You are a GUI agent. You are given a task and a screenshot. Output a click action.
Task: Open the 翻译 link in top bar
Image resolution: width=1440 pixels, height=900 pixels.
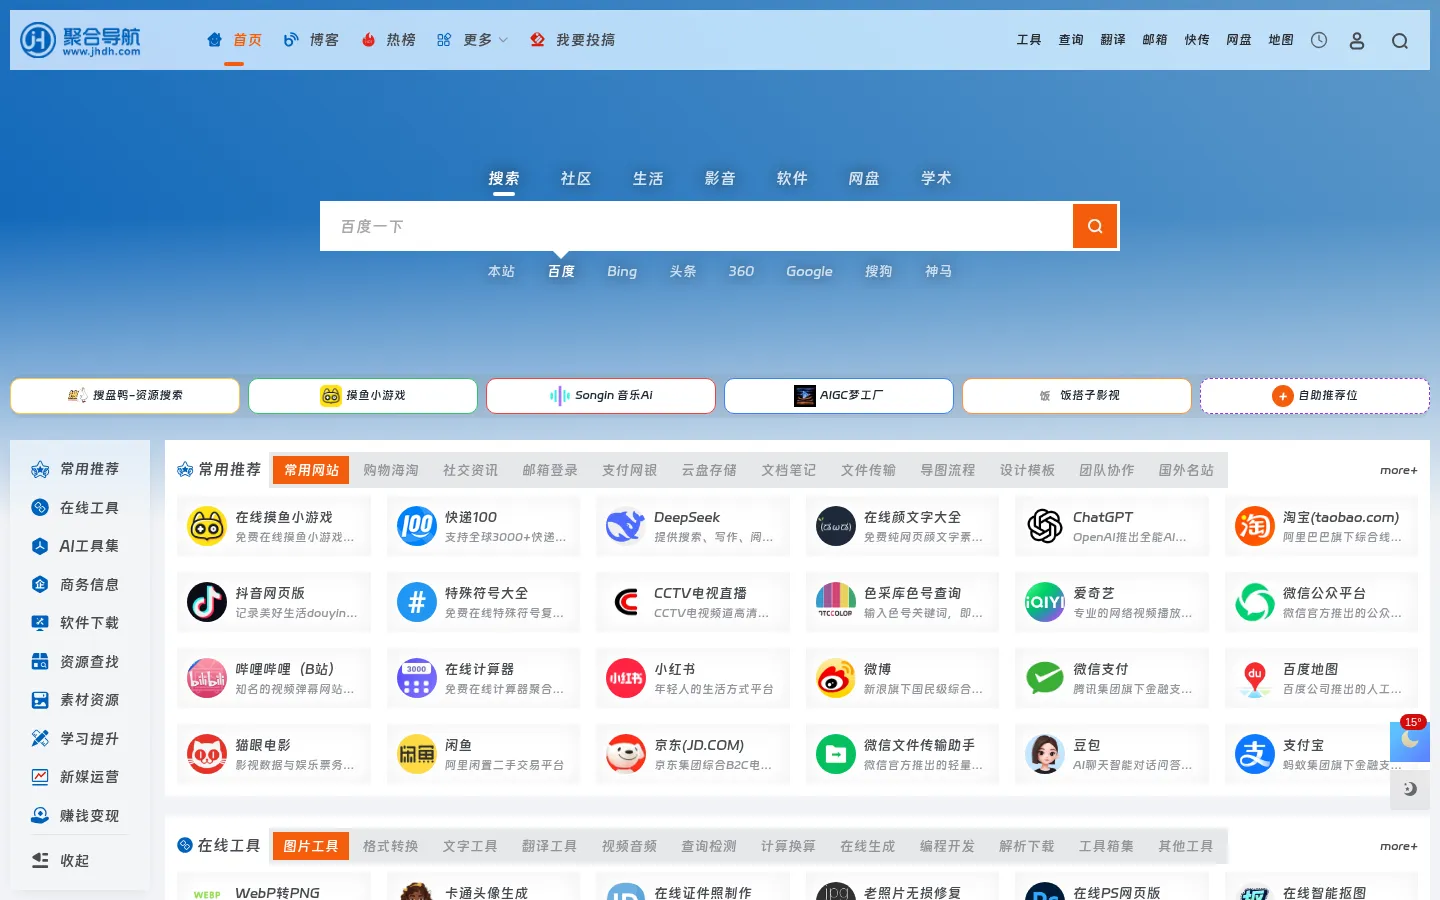1113,40
